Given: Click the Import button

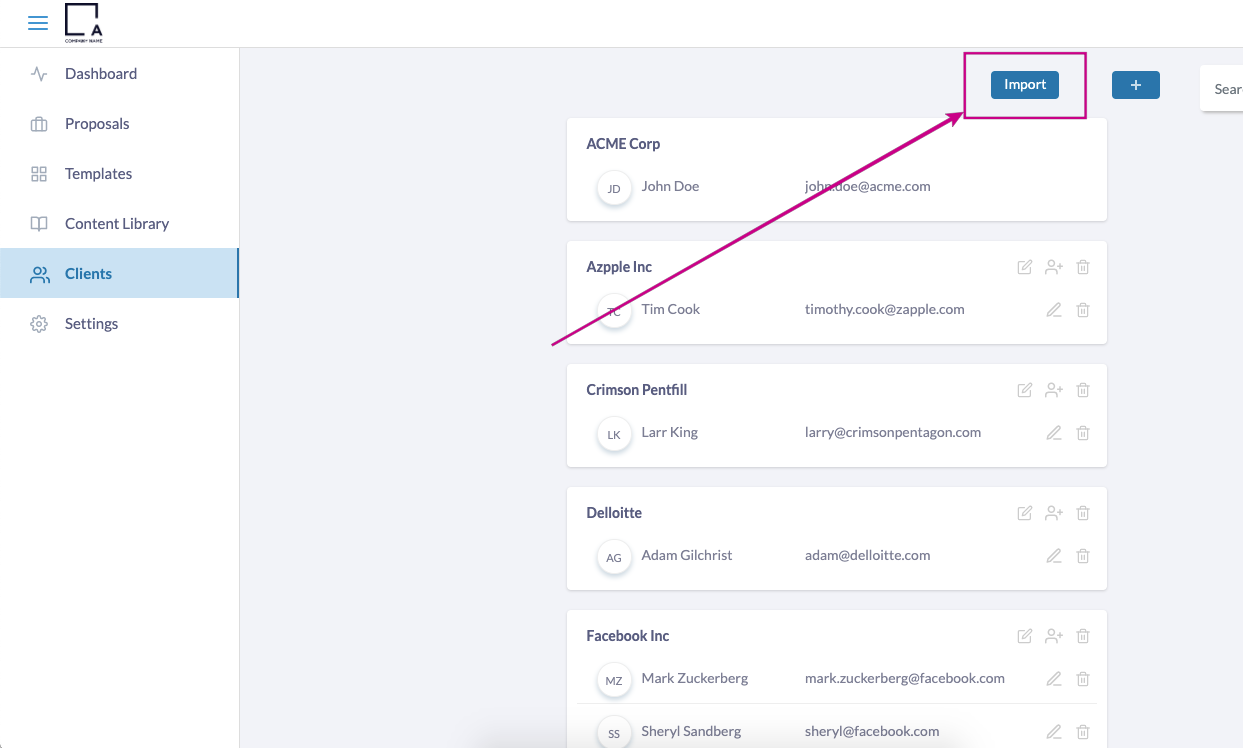Looking at the screenshot, I should pos(1025,85).
